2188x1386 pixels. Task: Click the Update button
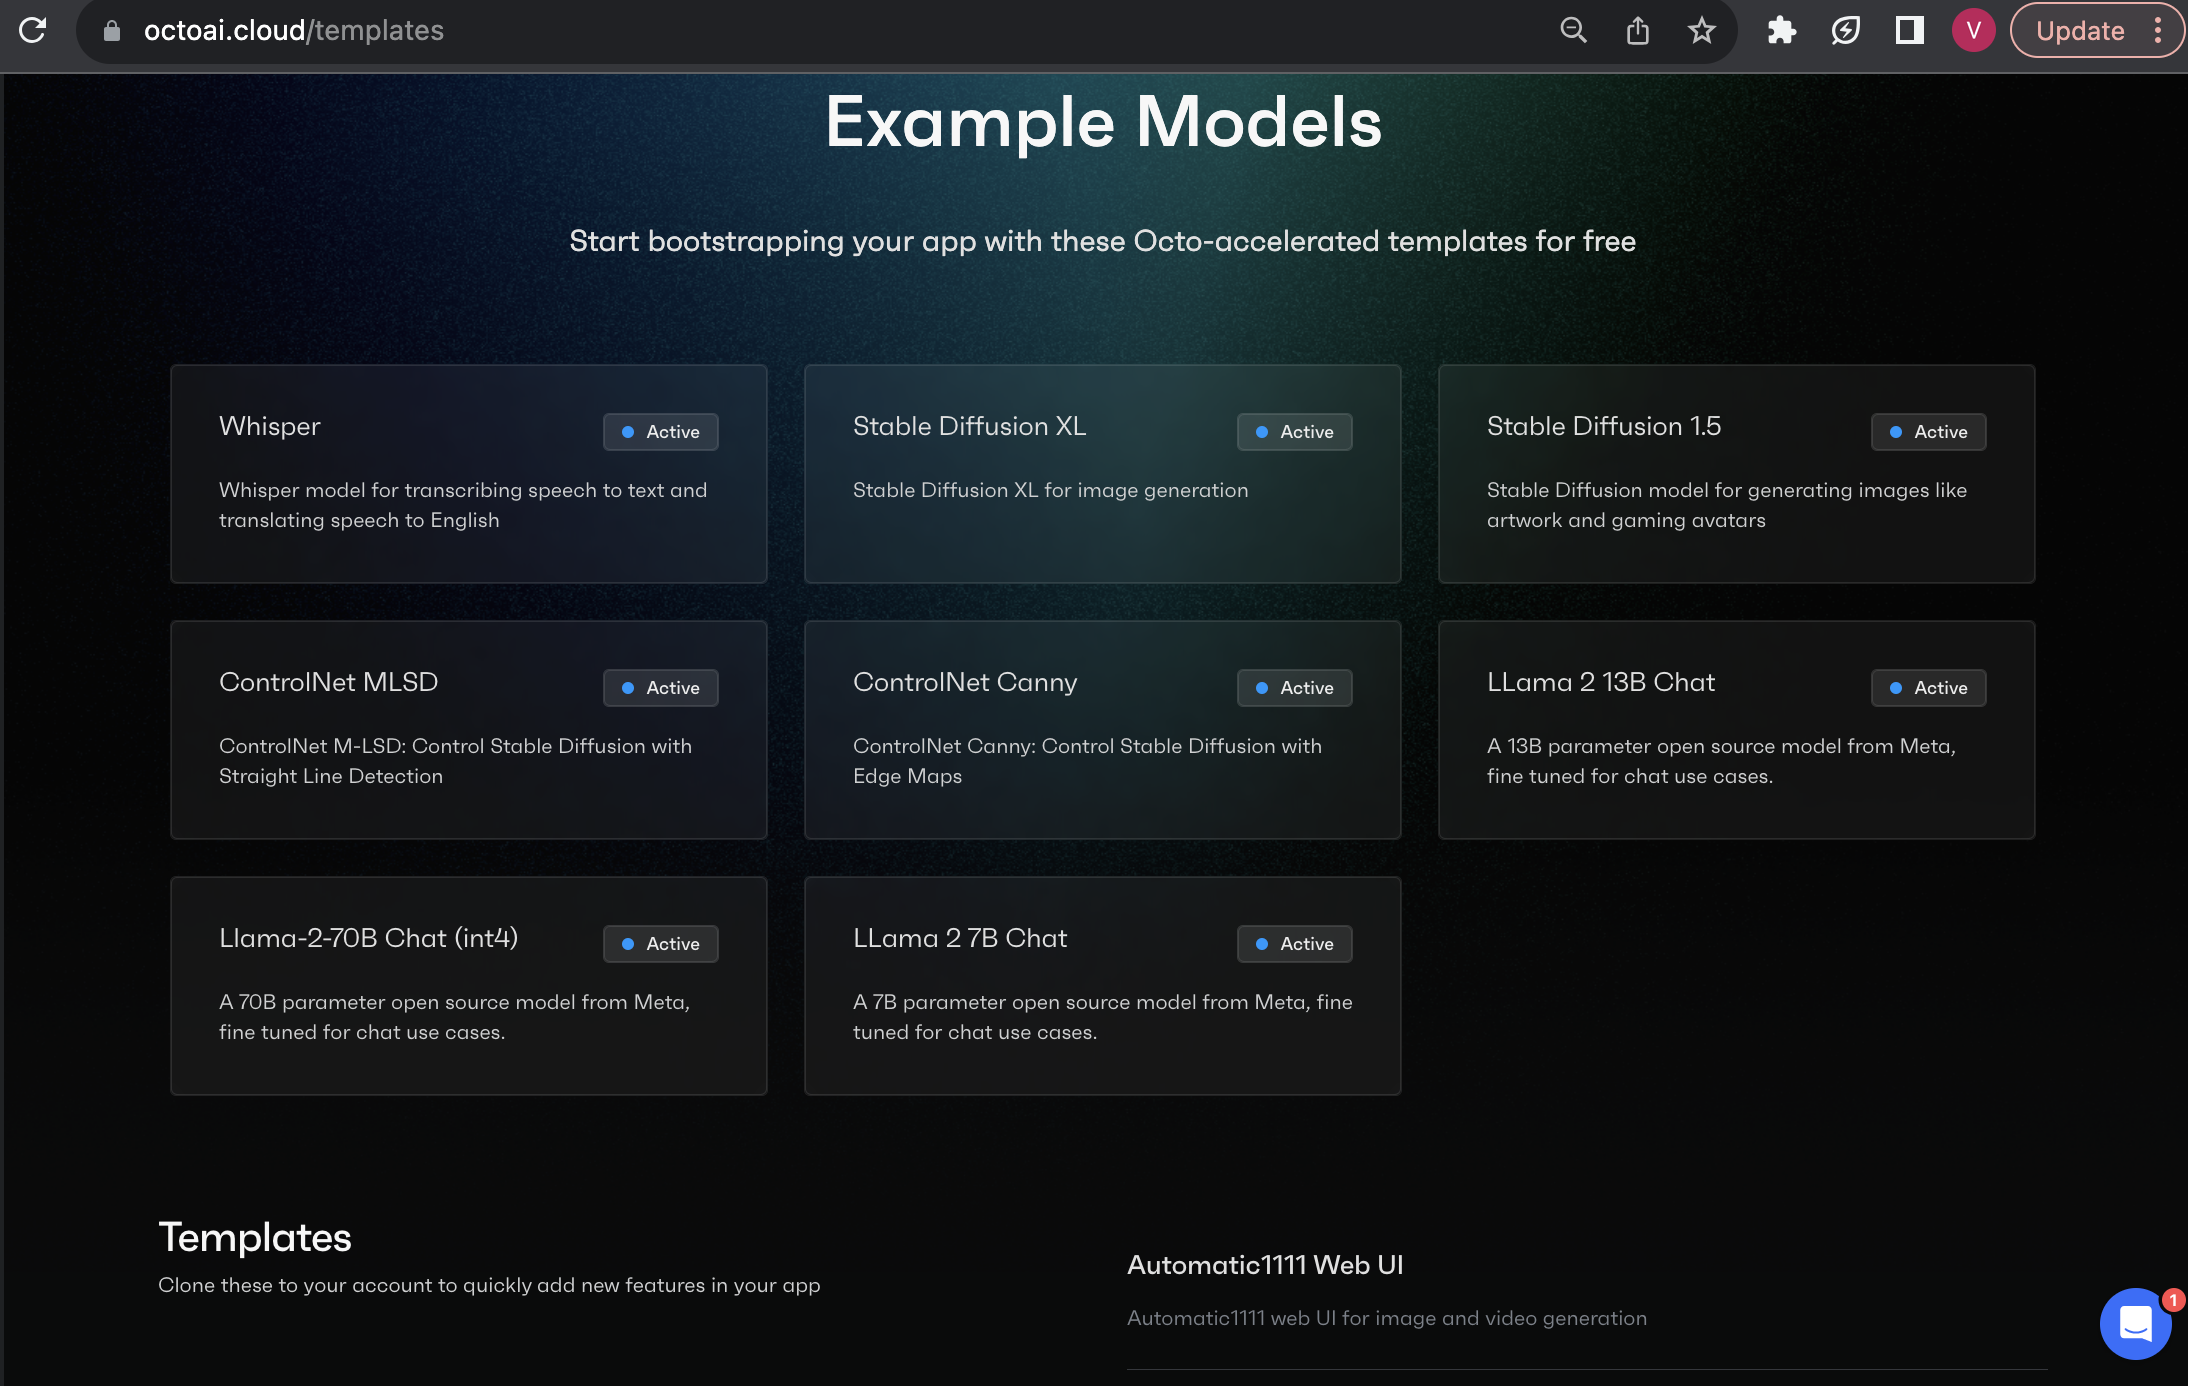(x=2080, y=31)
